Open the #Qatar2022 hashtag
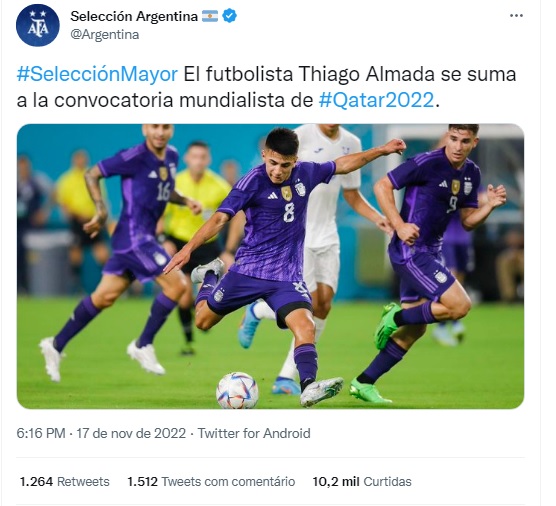The image size is (556, 506). pyautogui.click(x=376, y=100)
